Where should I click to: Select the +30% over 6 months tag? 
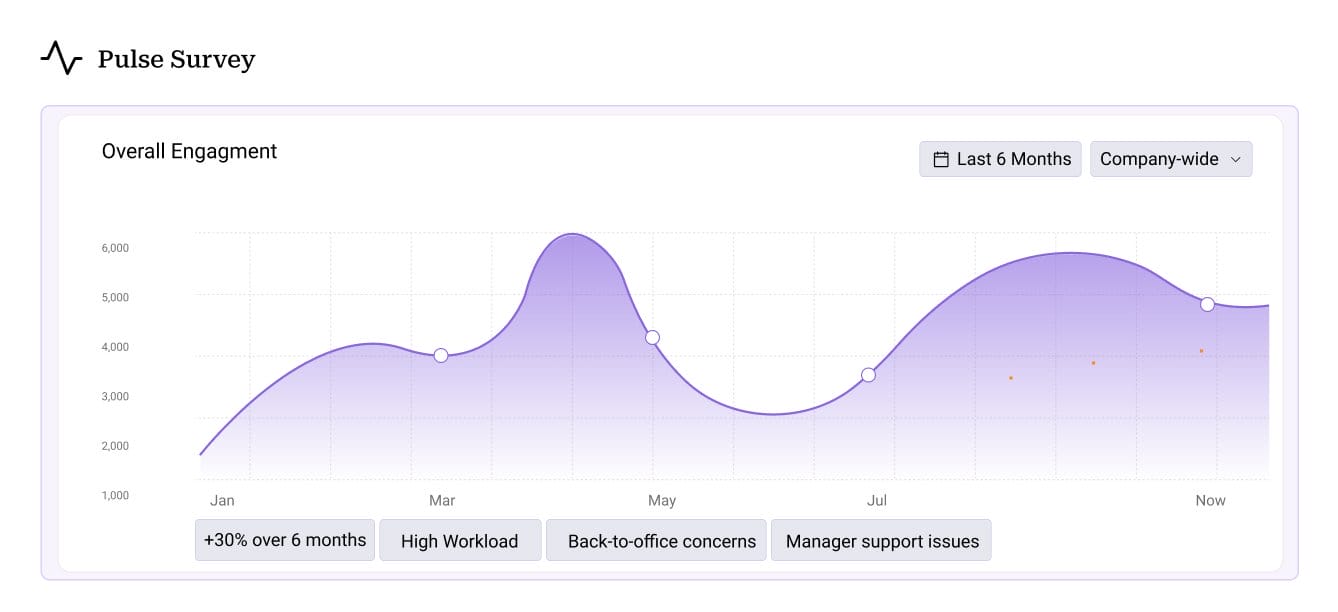[x=284, y=539]
